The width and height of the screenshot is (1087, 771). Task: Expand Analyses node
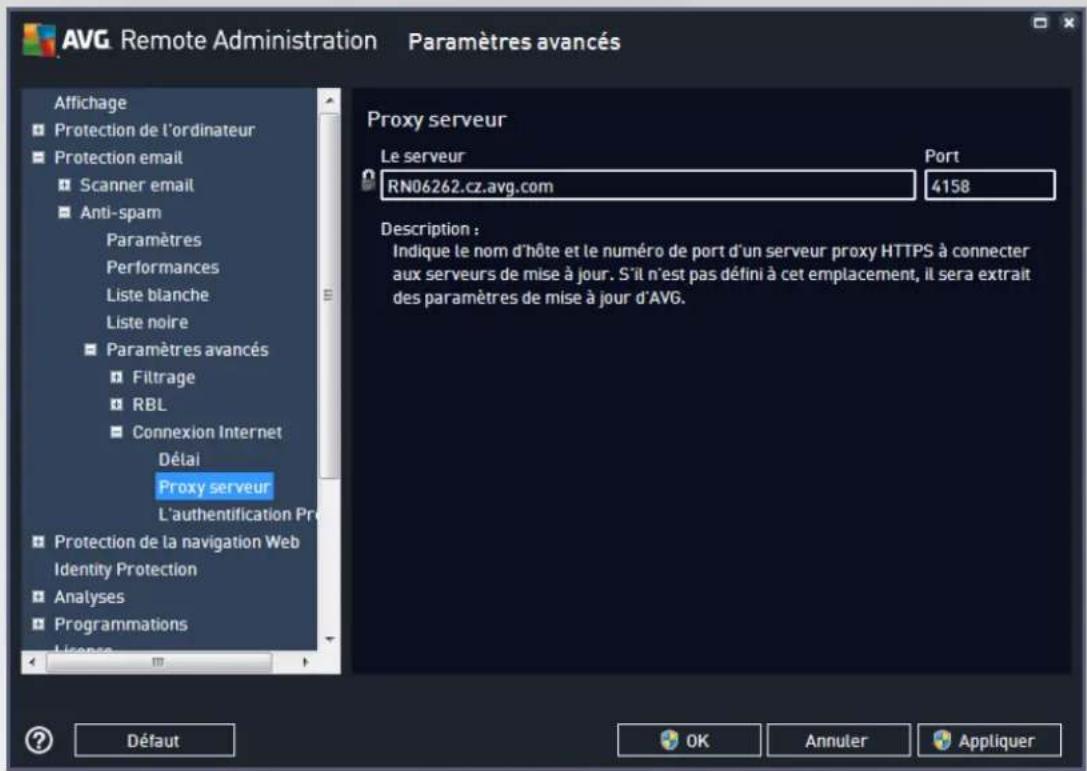(x=39, y=597)
